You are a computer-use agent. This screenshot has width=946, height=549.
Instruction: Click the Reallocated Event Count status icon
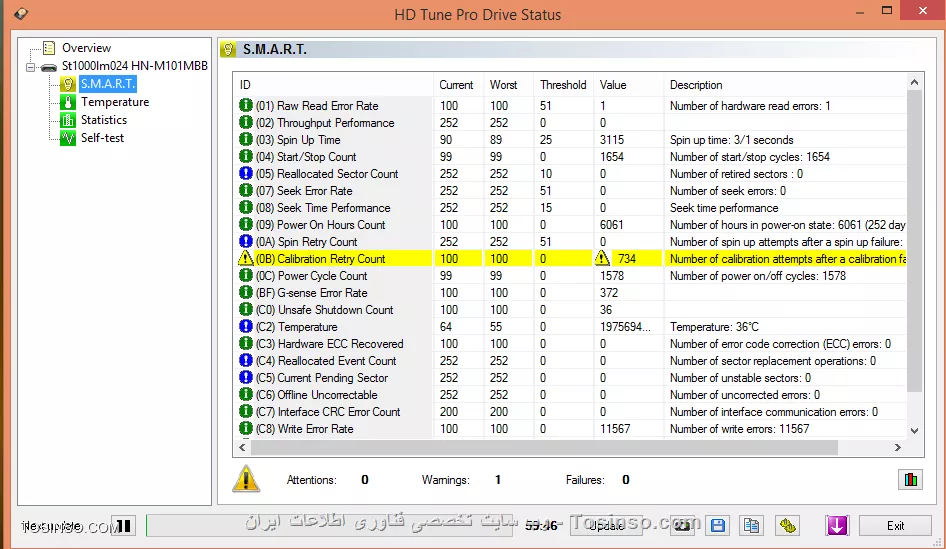(246, 360)
